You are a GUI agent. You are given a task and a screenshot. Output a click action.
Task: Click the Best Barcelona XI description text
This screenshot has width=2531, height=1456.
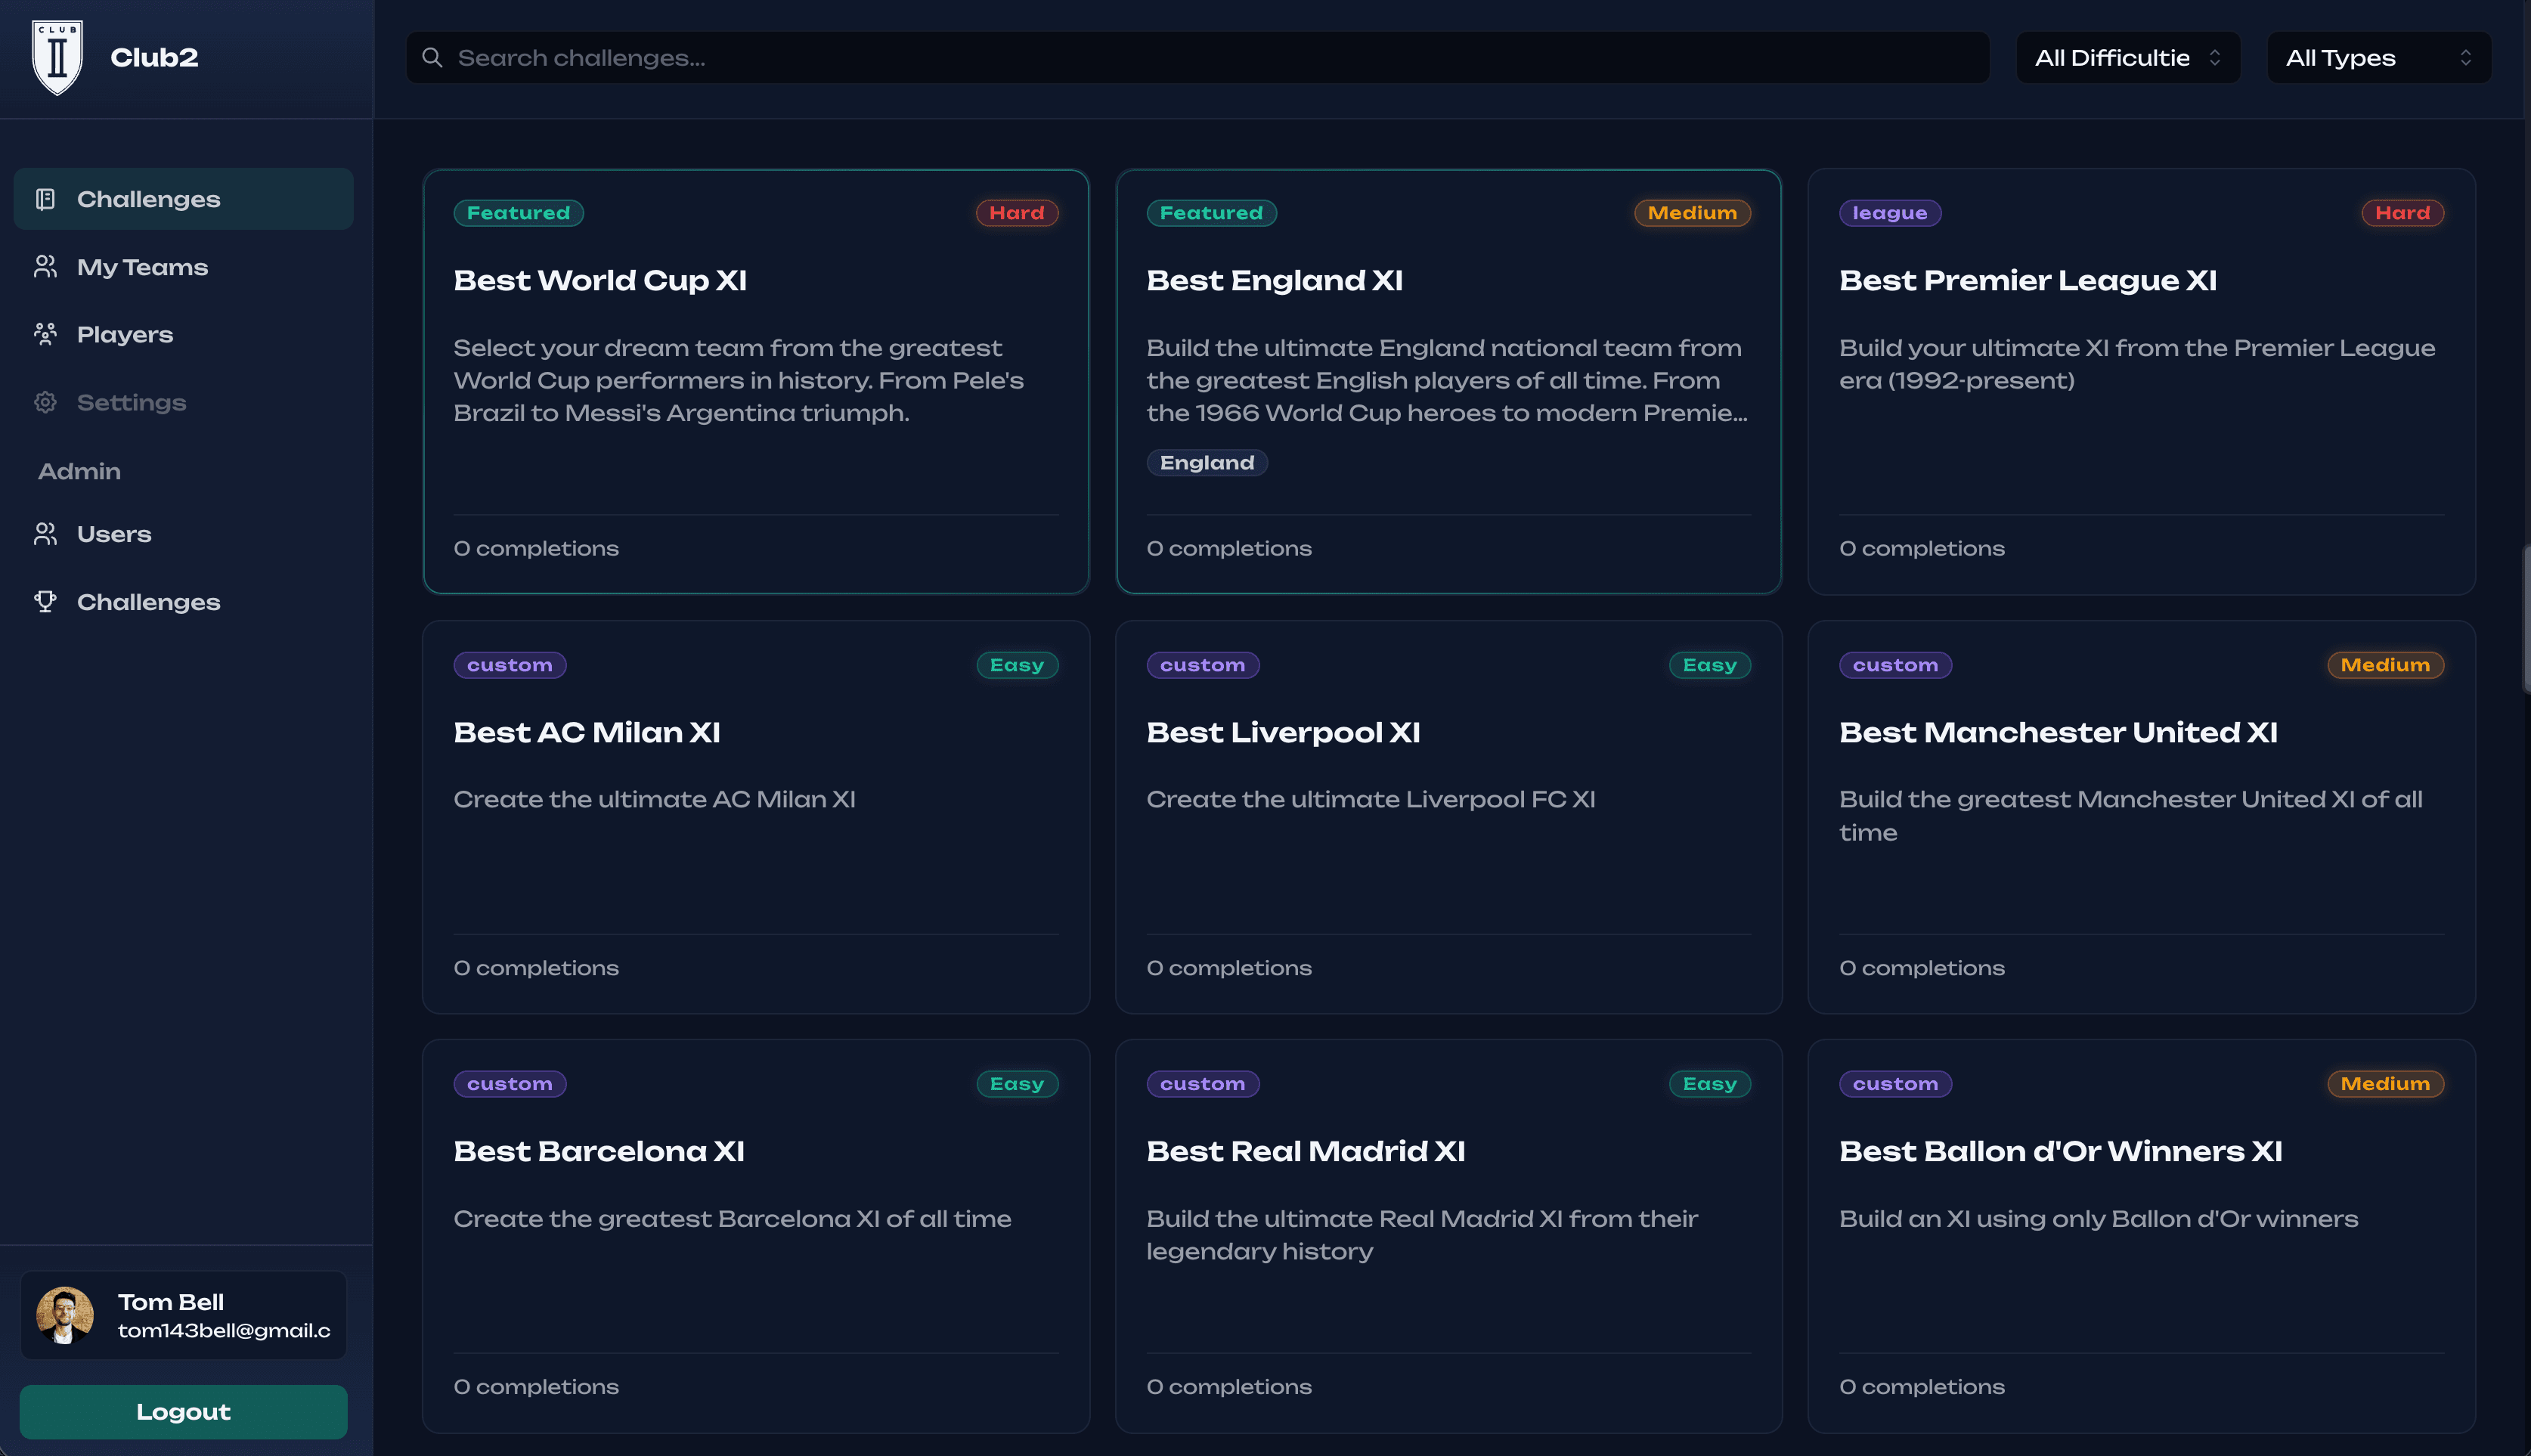732,1219
